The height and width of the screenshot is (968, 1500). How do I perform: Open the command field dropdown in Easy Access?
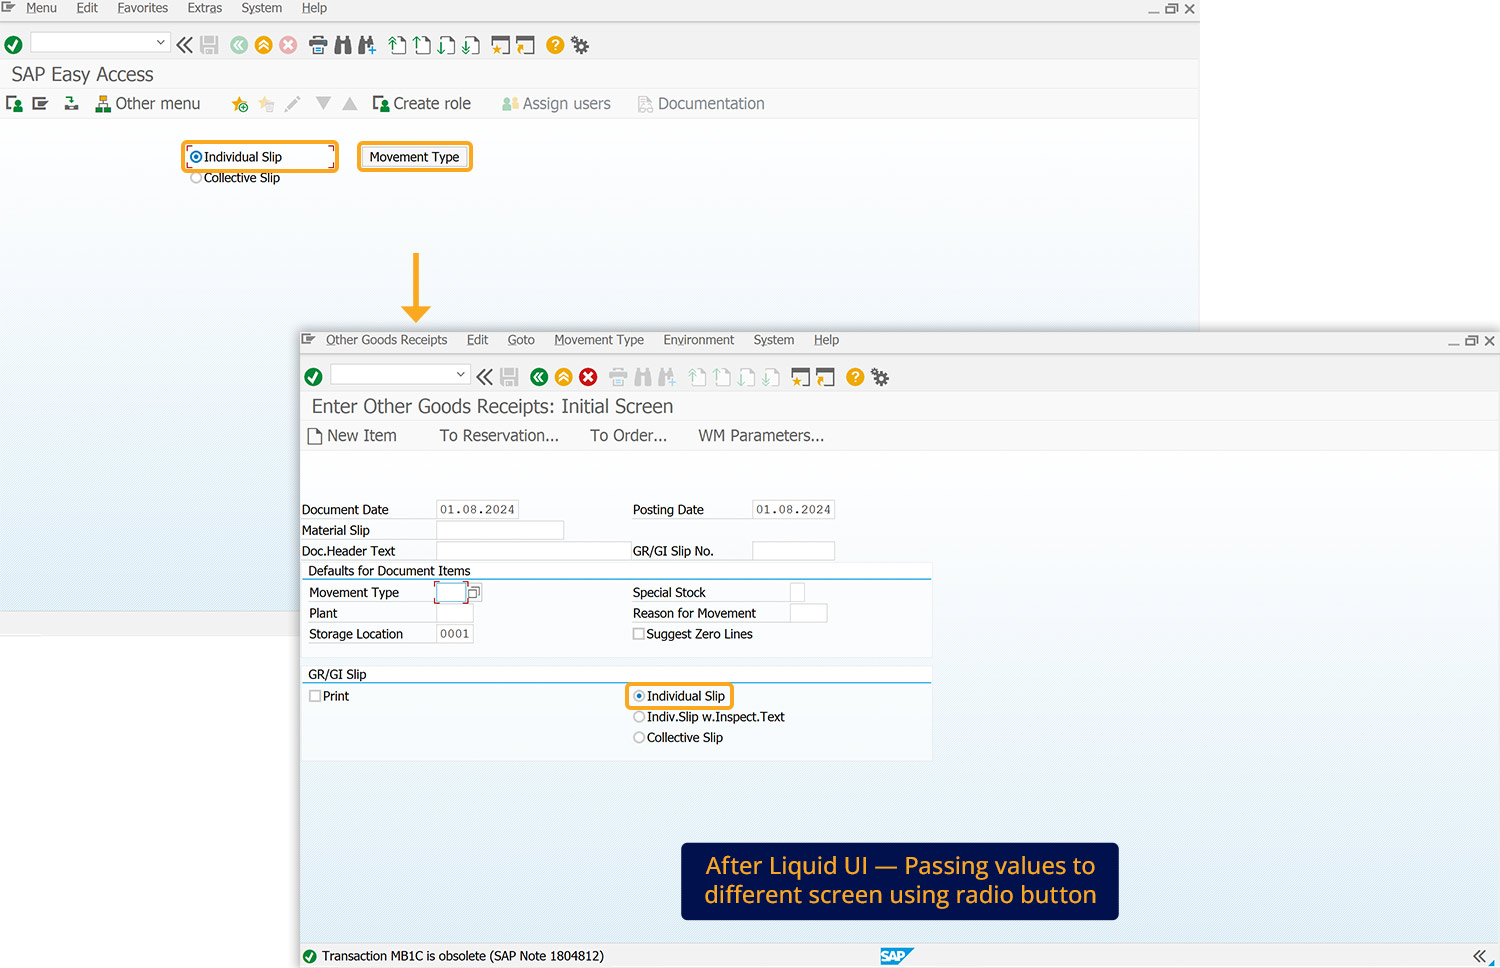[161, 42]
